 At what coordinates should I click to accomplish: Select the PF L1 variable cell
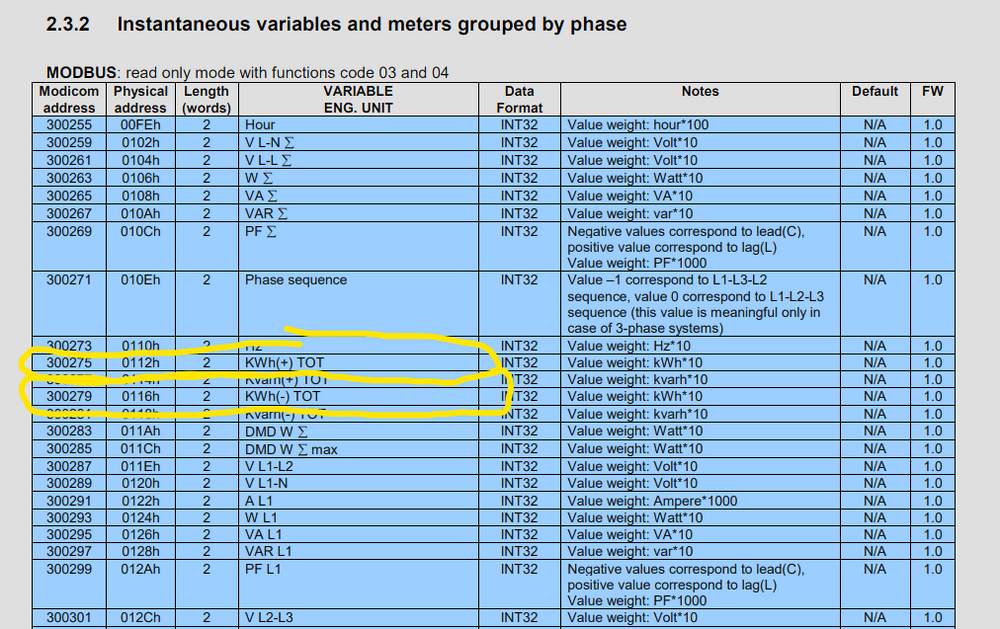261,569
